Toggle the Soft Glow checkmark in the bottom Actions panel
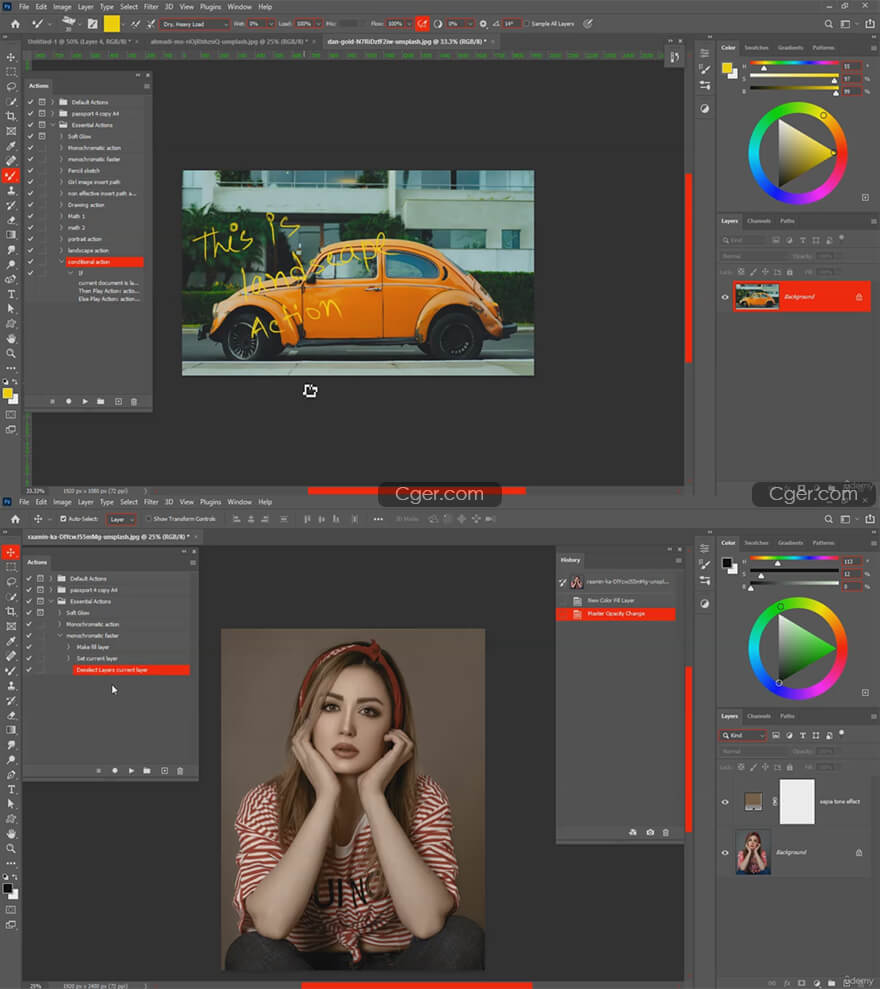 point(29,613)
